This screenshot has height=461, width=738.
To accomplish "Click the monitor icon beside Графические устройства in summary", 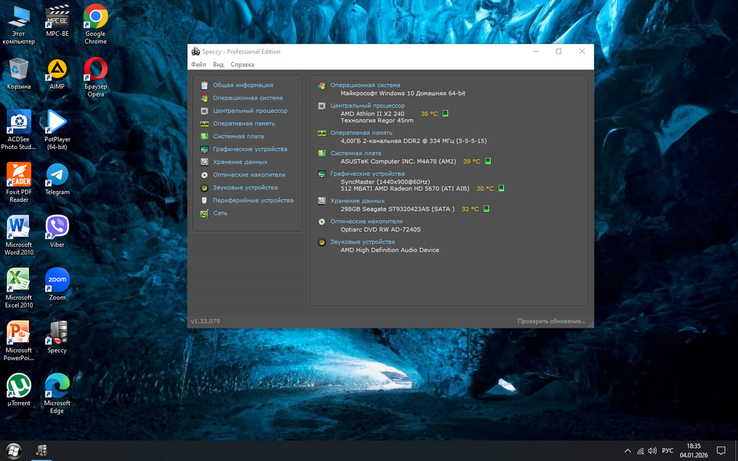I will [x=321, y=174].
